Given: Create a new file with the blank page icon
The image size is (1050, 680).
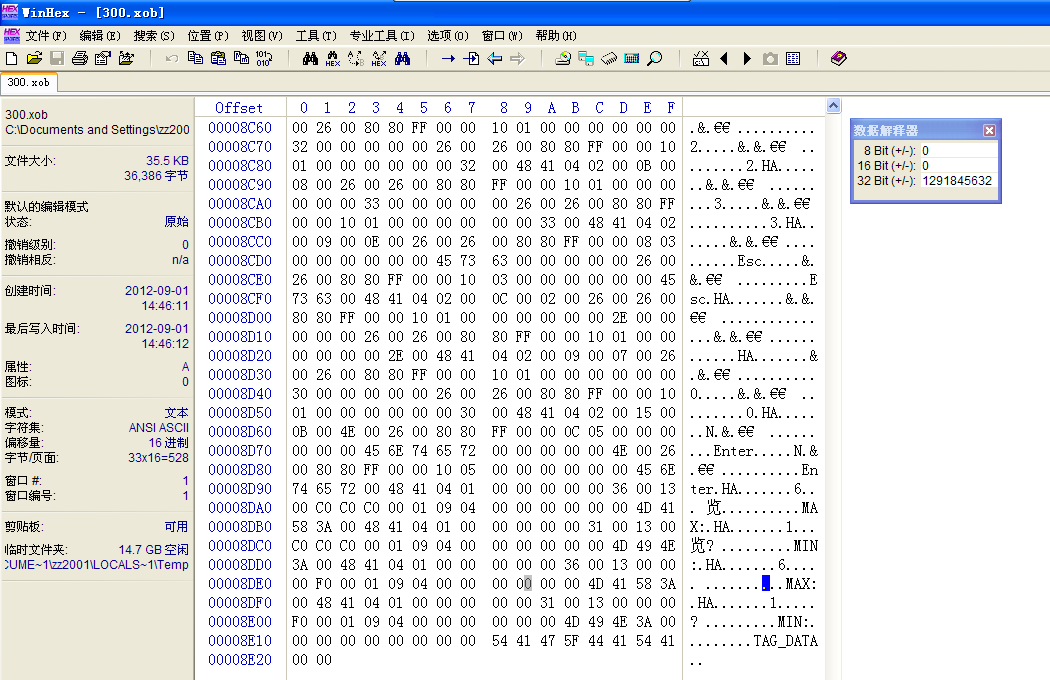Looking at the screenshot, I should [12, 59].
